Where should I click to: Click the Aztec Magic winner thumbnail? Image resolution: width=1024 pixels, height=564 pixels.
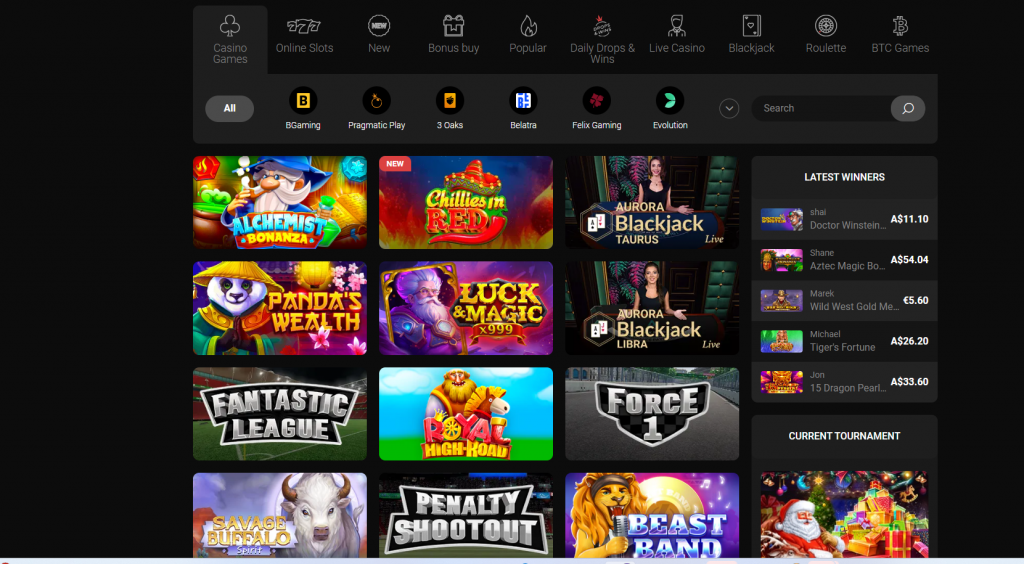[x=782, y=260]
